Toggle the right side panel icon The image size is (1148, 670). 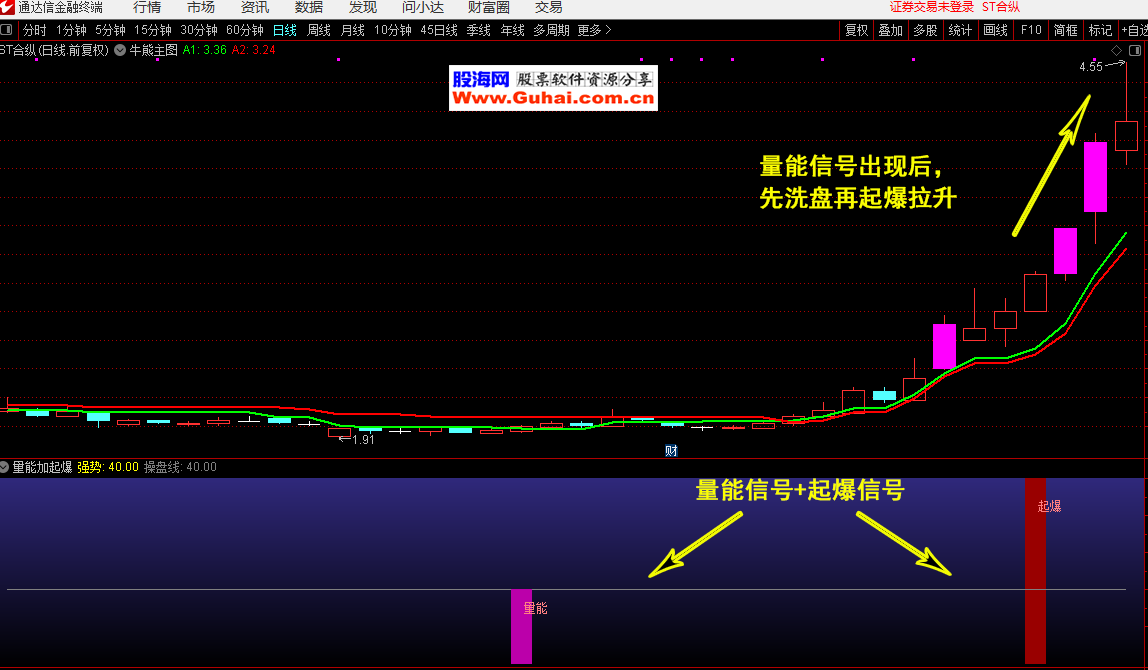point(1134,50)
